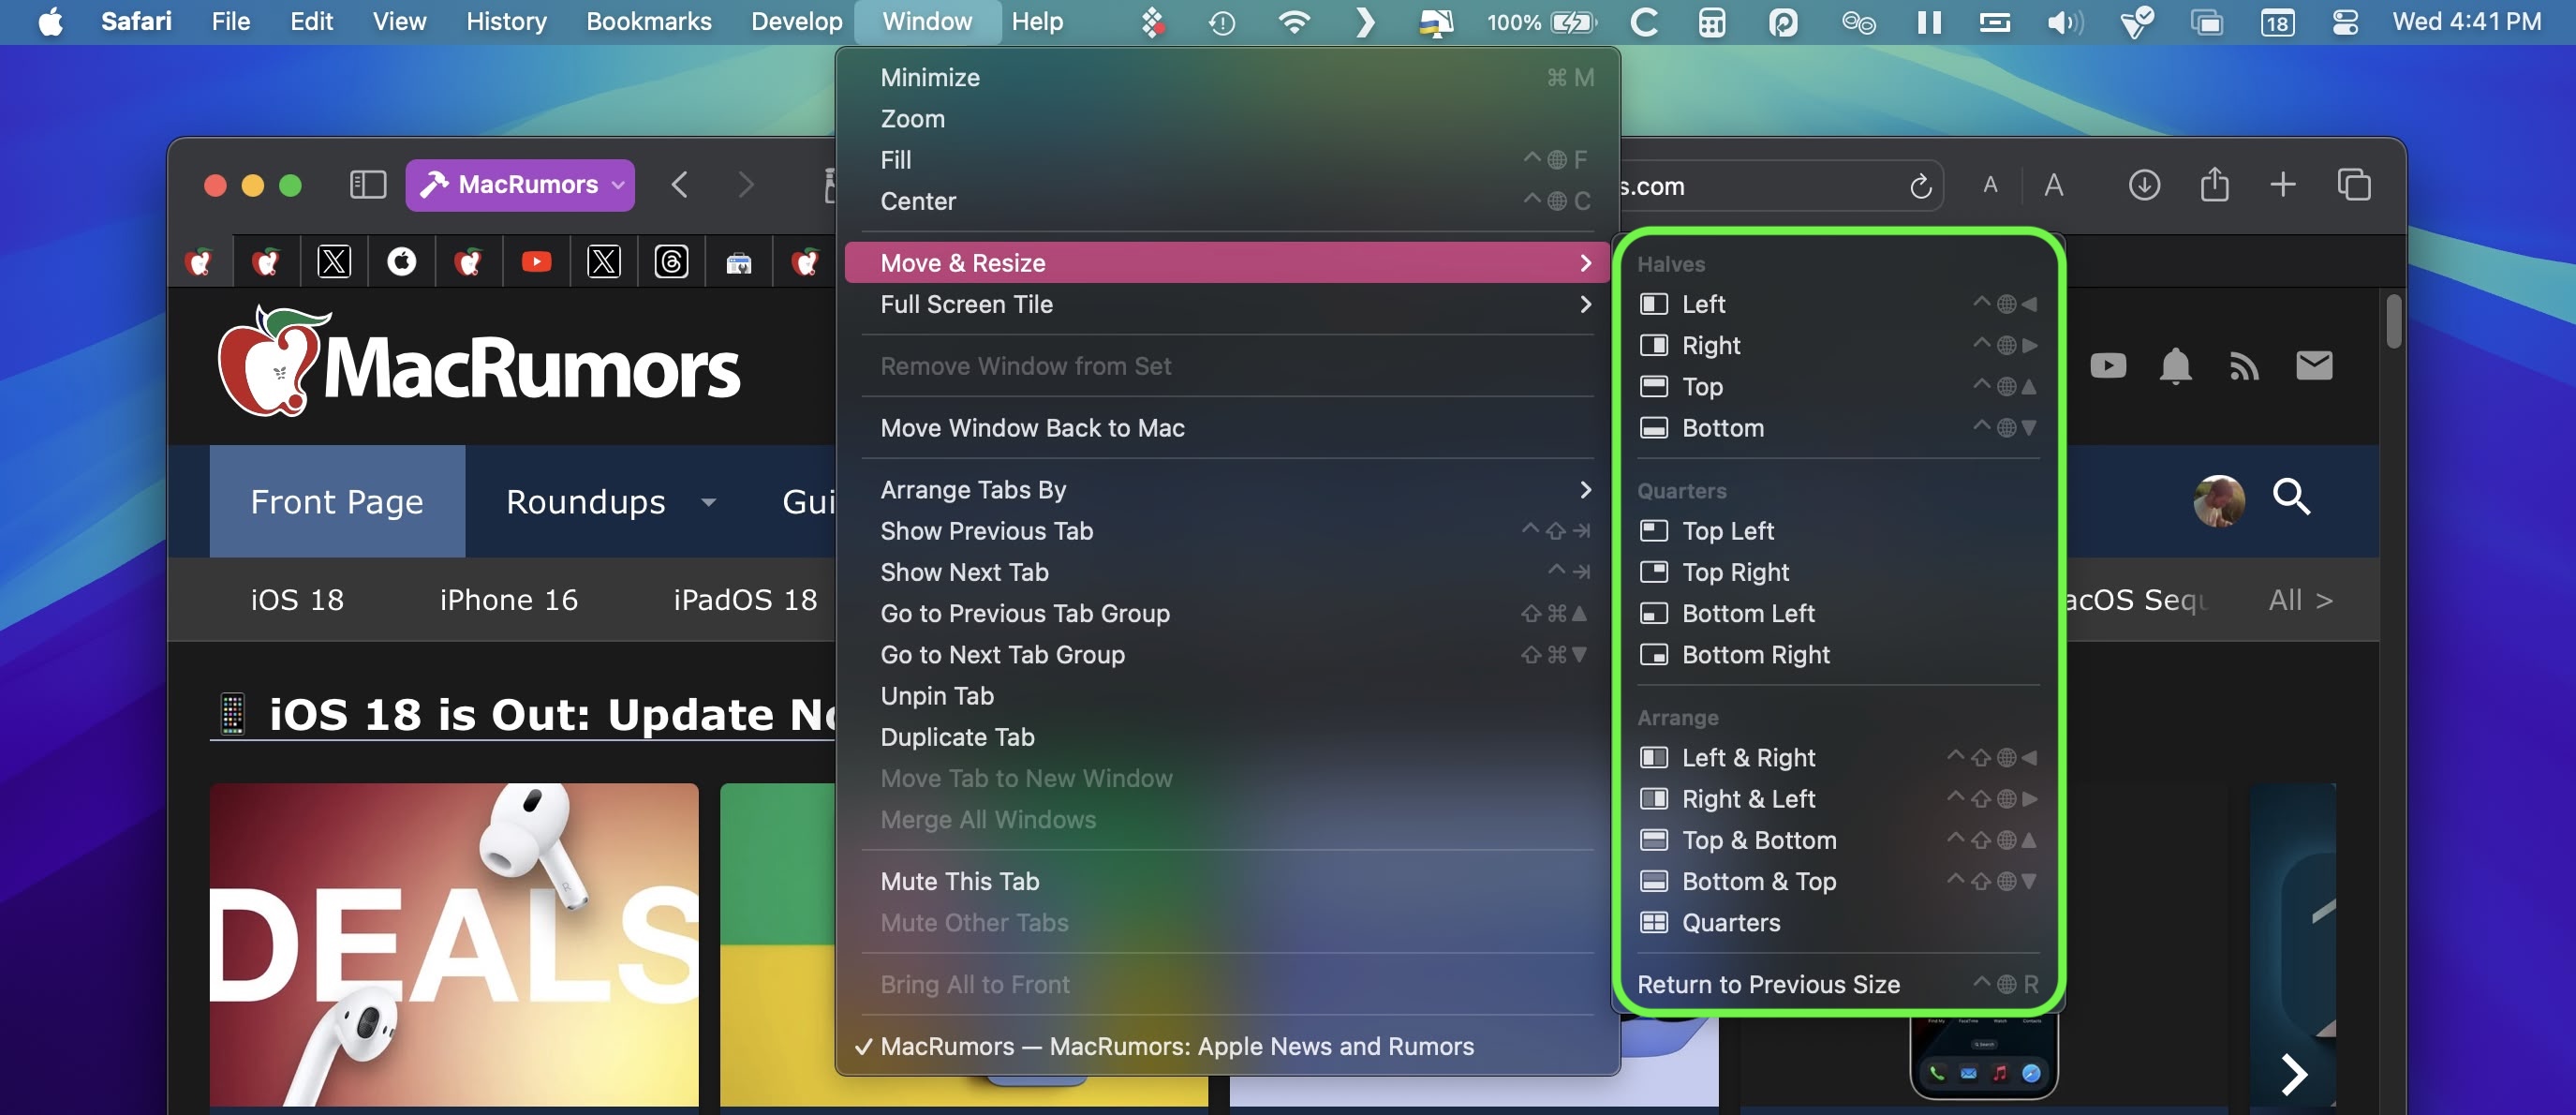This screenshot has height=1115, width=2576.
Task: Expand the Arrange Tabs By submenu
Action: pos(1227,489)
